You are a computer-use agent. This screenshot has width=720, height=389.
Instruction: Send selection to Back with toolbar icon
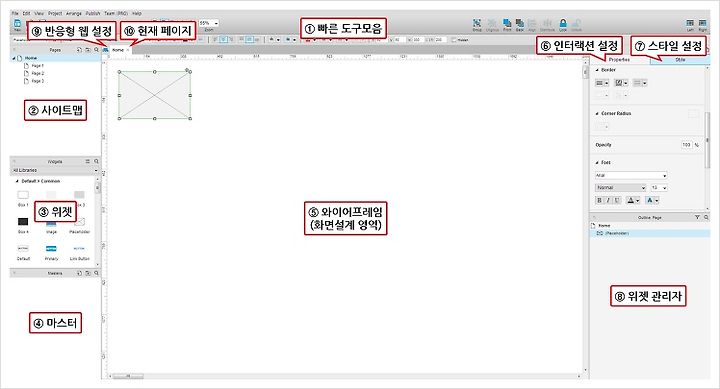(520, 23)
